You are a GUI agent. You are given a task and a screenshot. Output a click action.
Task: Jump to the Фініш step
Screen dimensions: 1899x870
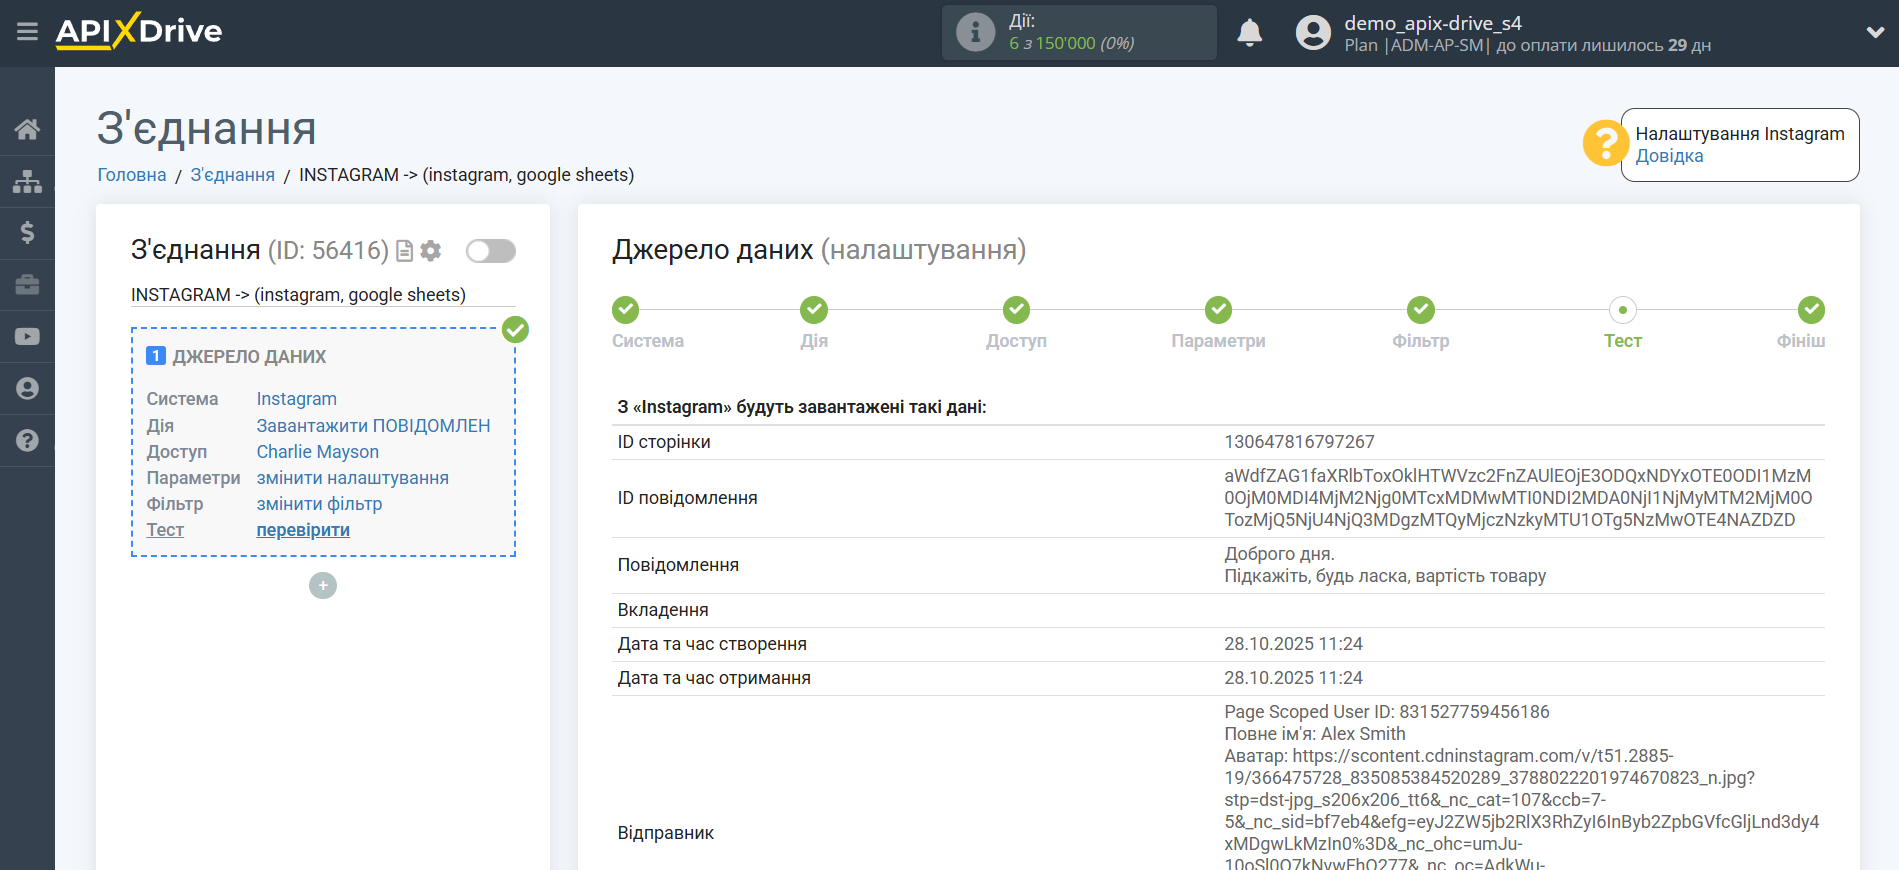pos(1810,311)
